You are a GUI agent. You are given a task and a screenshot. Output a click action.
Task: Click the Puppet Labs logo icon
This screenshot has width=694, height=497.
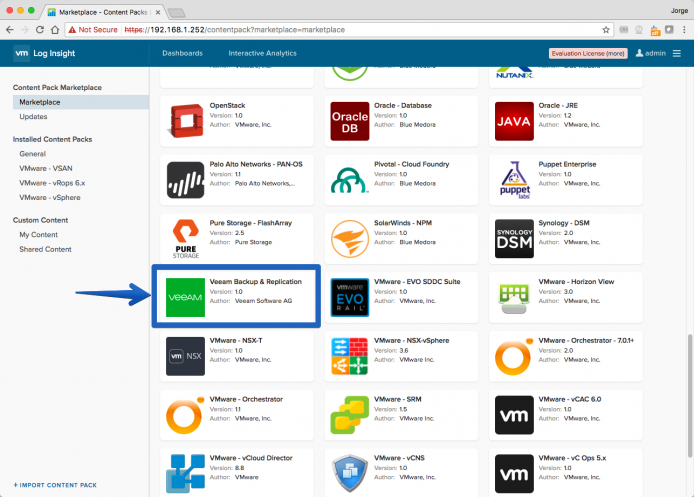[x=514, y=180]
